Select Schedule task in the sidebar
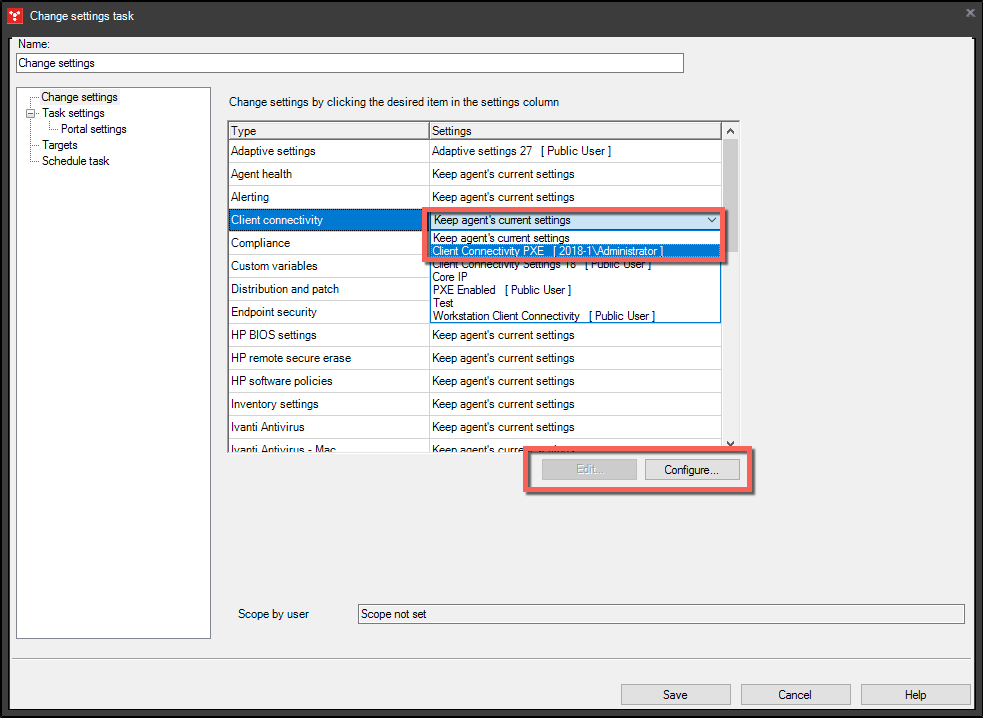The height and width of the screenshot is (718, 983). click(x=75, y=160)
